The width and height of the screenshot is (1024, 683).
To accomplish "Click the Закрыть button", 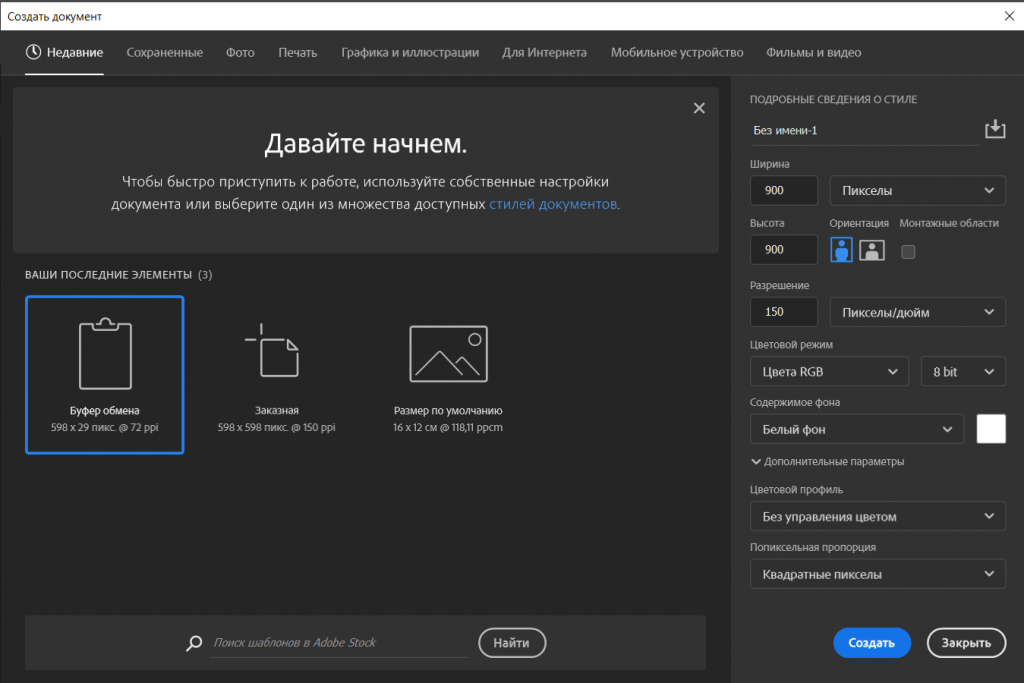I will tap(966, 643).
